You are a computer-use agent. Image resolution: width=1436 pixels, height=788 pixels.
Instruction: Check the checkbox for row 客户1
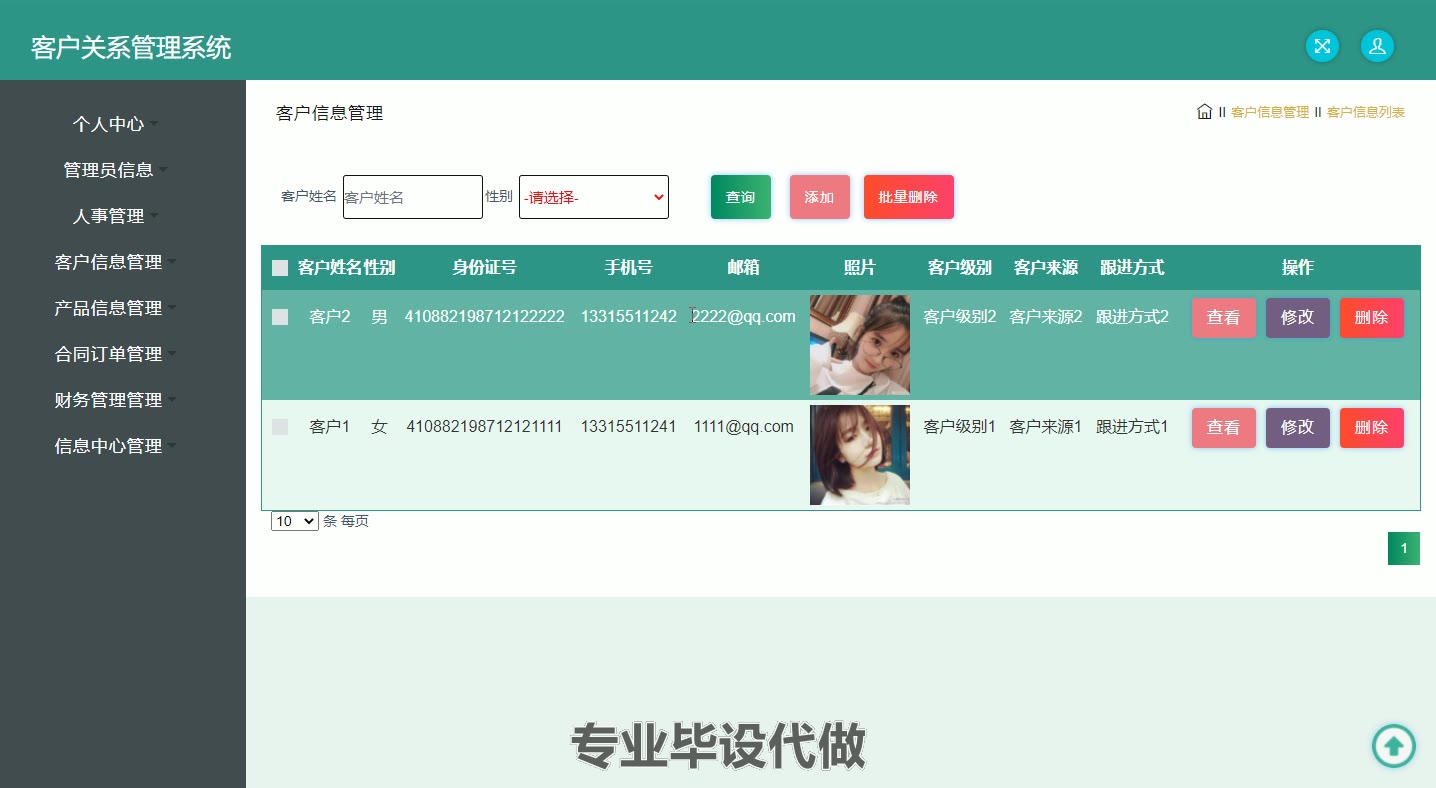coord(280,427)
